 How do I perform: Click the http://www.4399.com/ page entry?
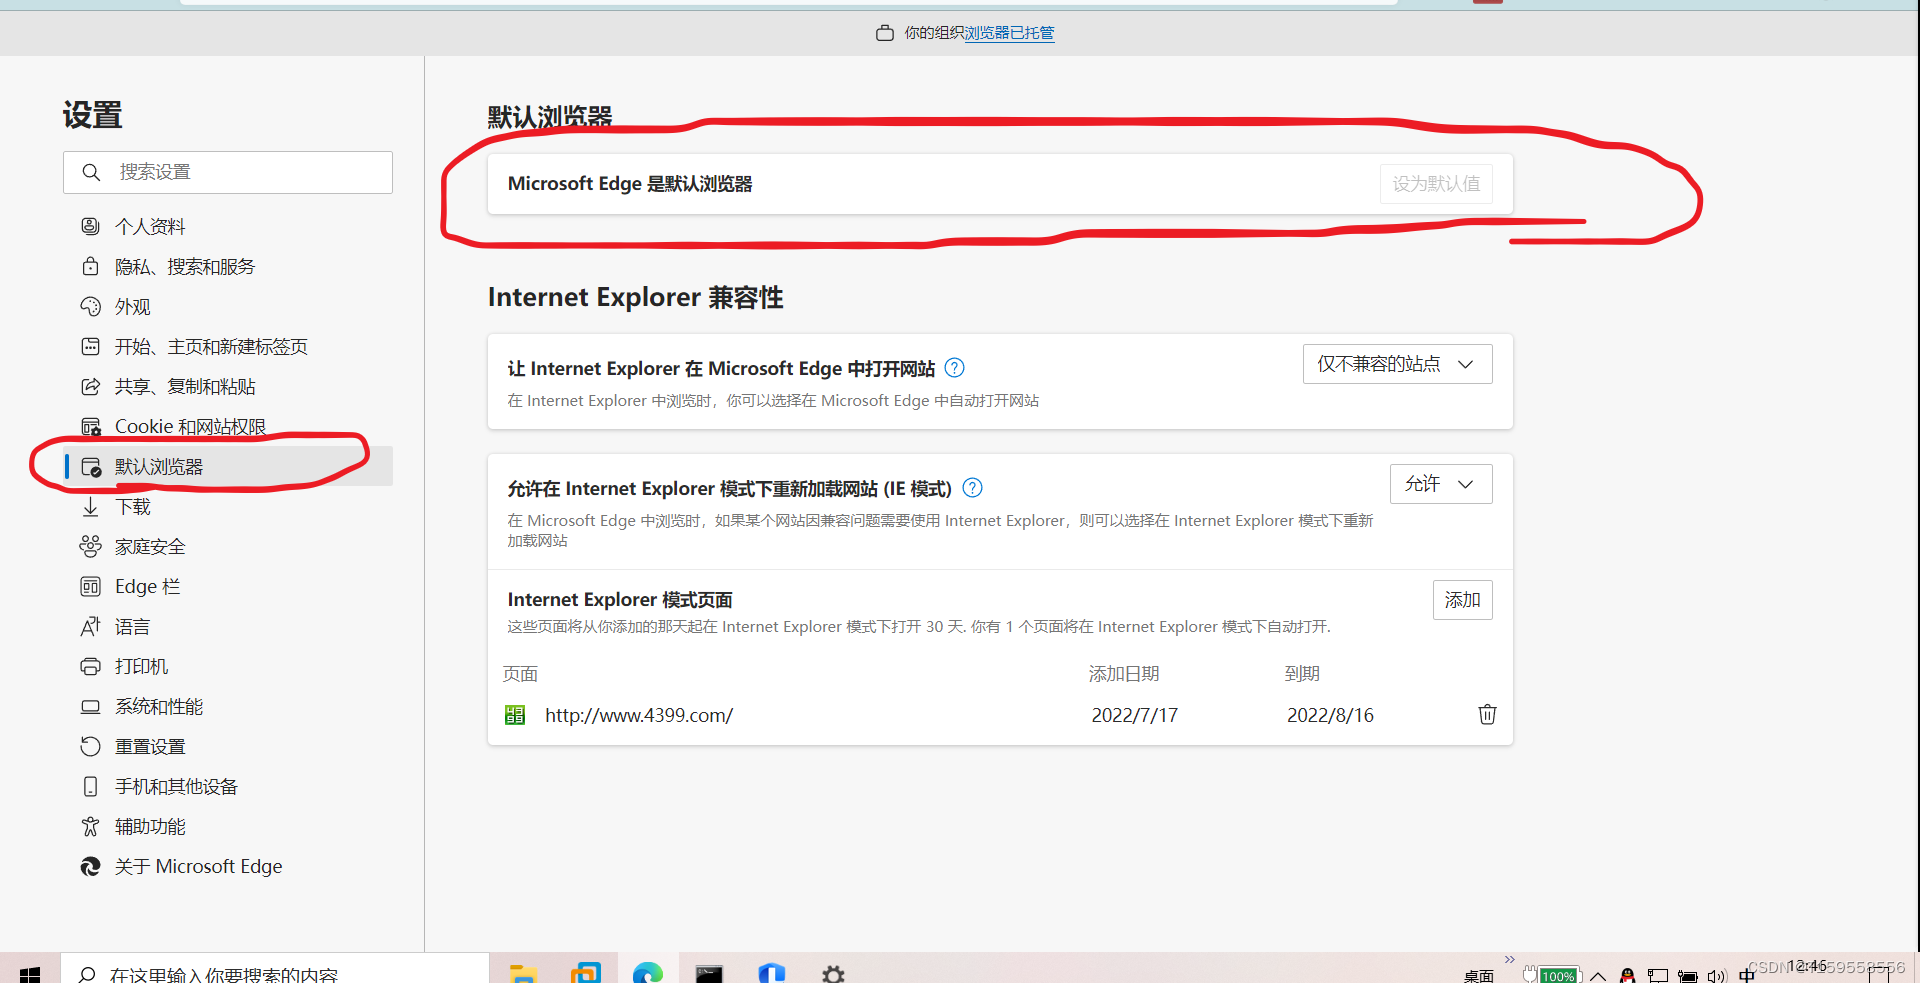coord(638,715)
